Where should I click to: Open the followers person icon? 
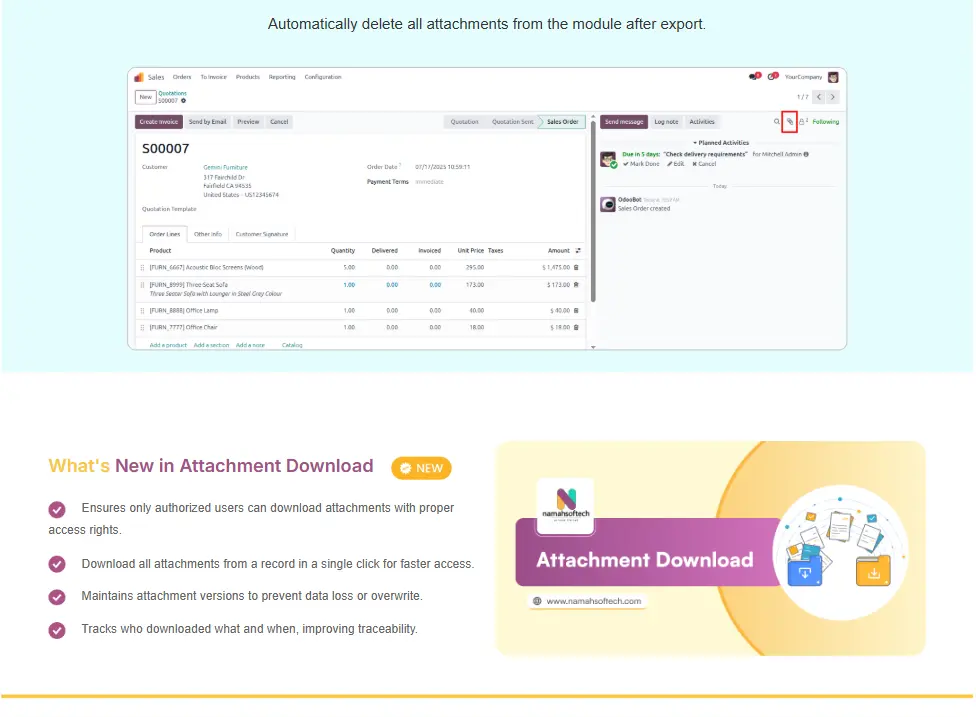[x=802, y=122]
